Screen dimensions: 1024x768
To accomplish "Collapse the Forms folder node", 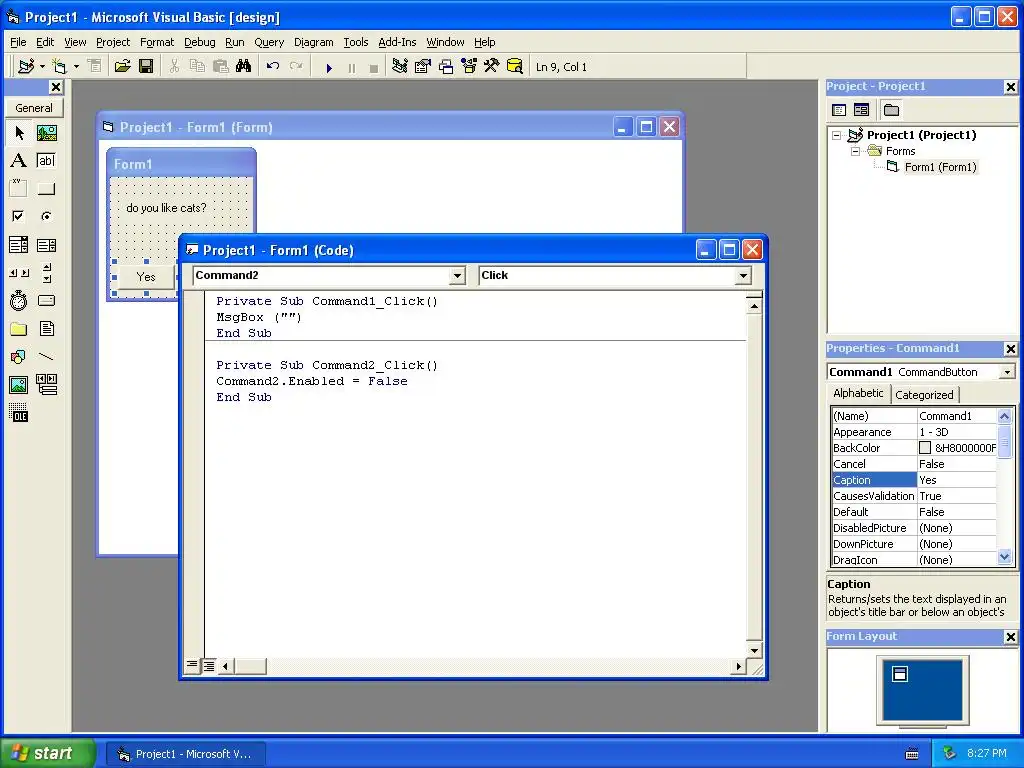I will (856, 152).
